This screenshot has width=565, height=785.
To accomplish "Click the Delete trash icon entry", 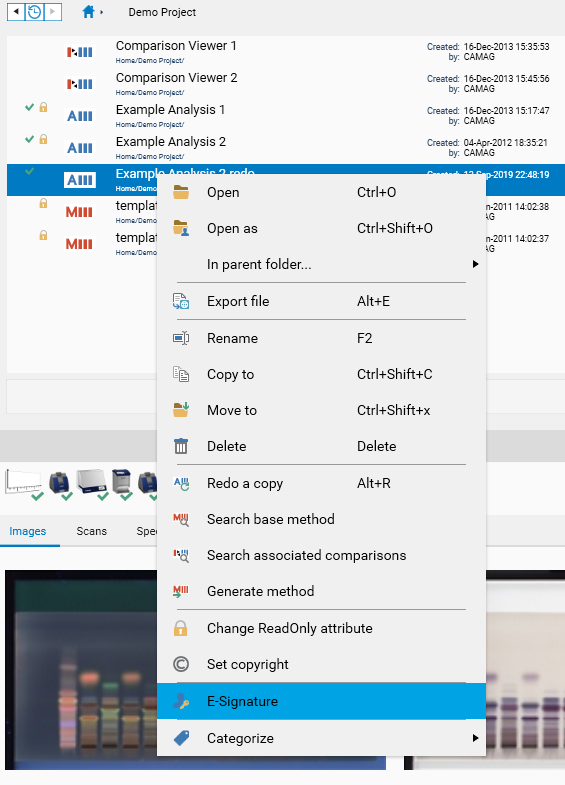I will (x=181, y=446).
